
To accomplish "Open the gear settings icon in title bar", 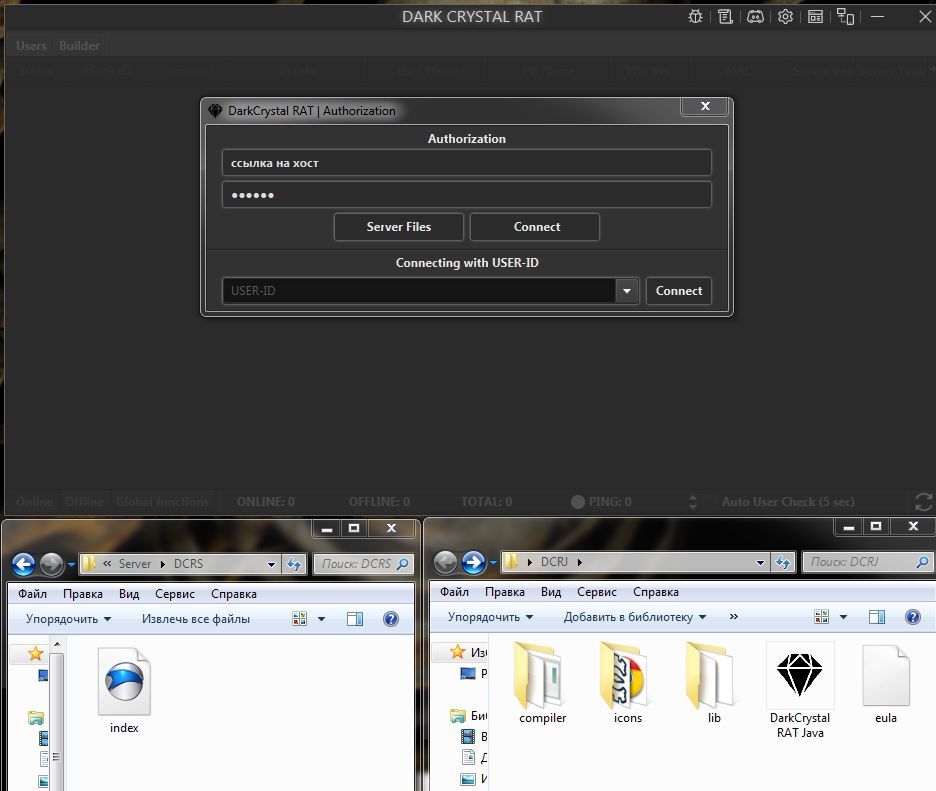I will point(785,17).
